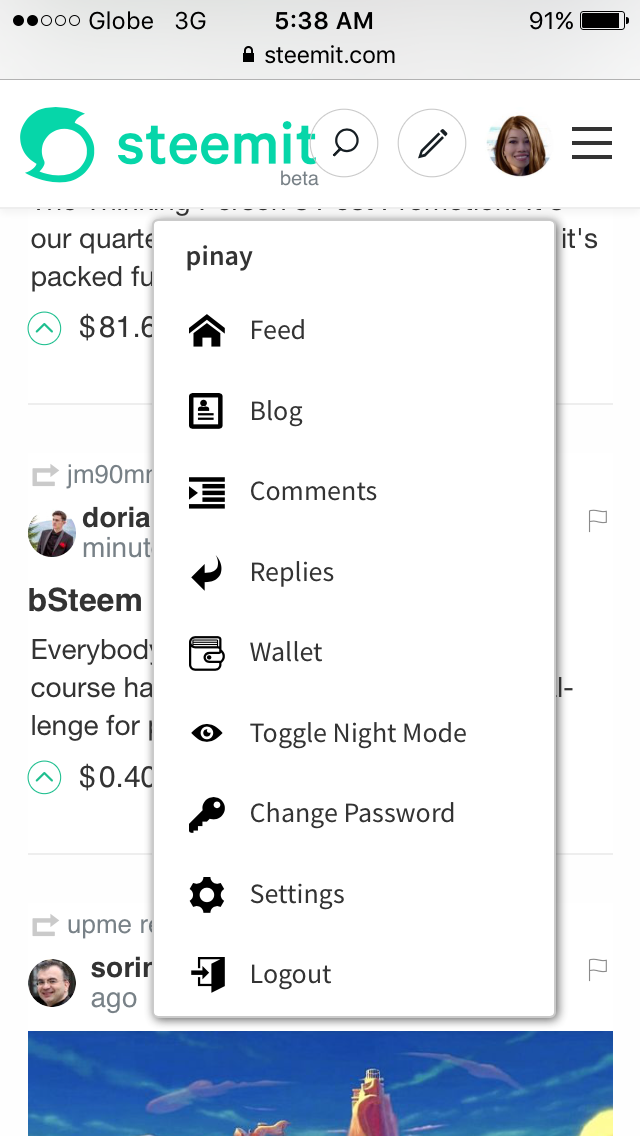The image size is (640, 1136).
Task: Click the house icon beside Feed
Action: pos(207,330)
